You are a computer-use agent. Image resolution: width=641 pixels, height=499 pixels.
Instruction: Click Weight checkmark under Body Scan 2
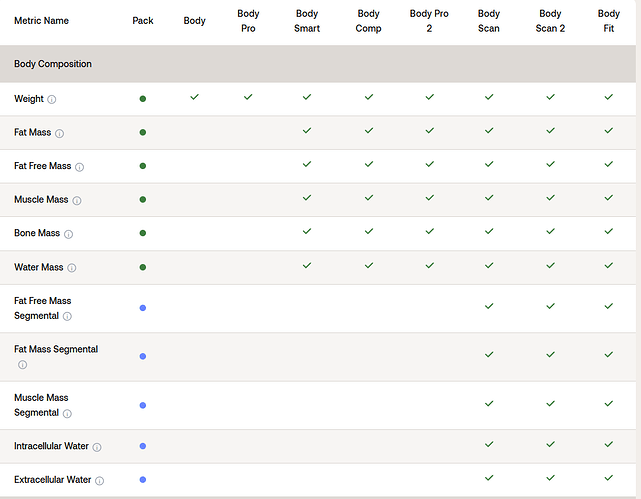pyautogui.click(x=551, y=97)
